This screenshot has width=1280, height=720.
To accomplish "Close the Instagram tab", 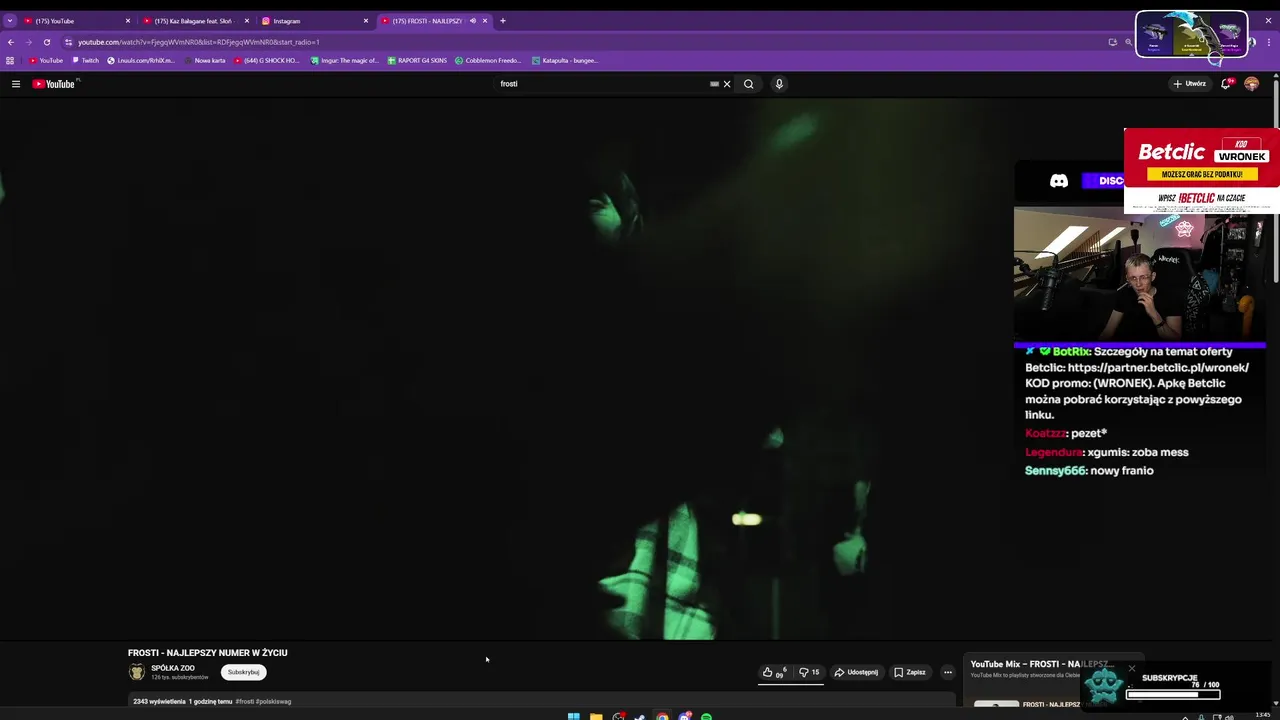I will (366, 21).
